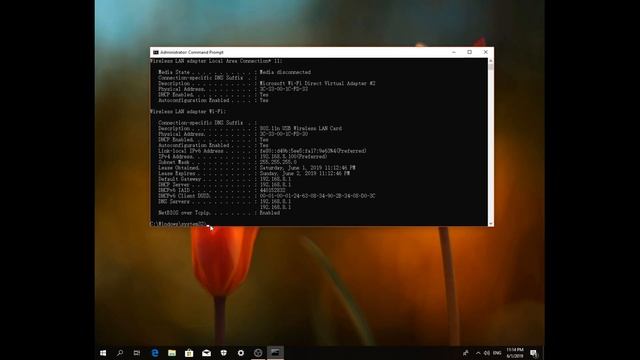Open the Windows Start menu
The height and width of the screenshot is (360, 640).
[x=103, y=353]
